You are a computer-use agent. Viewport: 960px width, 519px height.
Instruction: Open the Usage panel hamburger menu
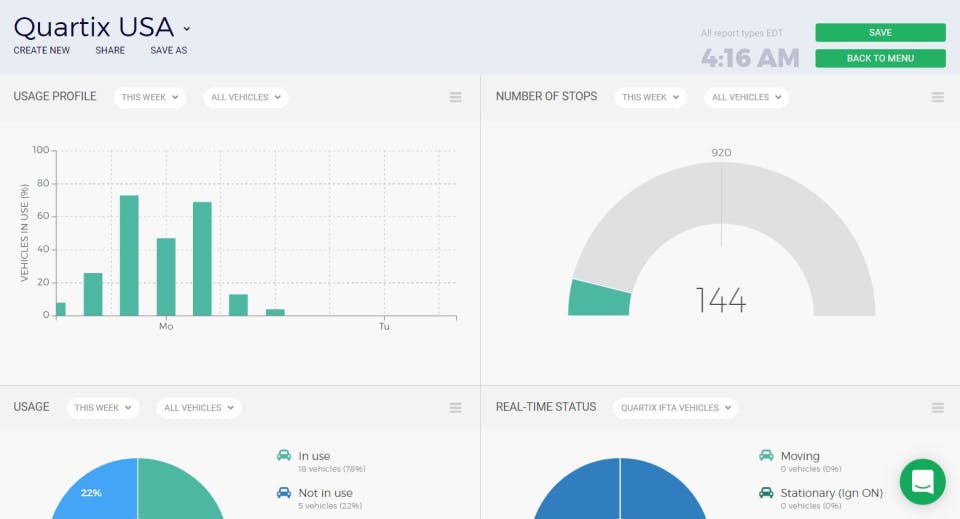455,408
